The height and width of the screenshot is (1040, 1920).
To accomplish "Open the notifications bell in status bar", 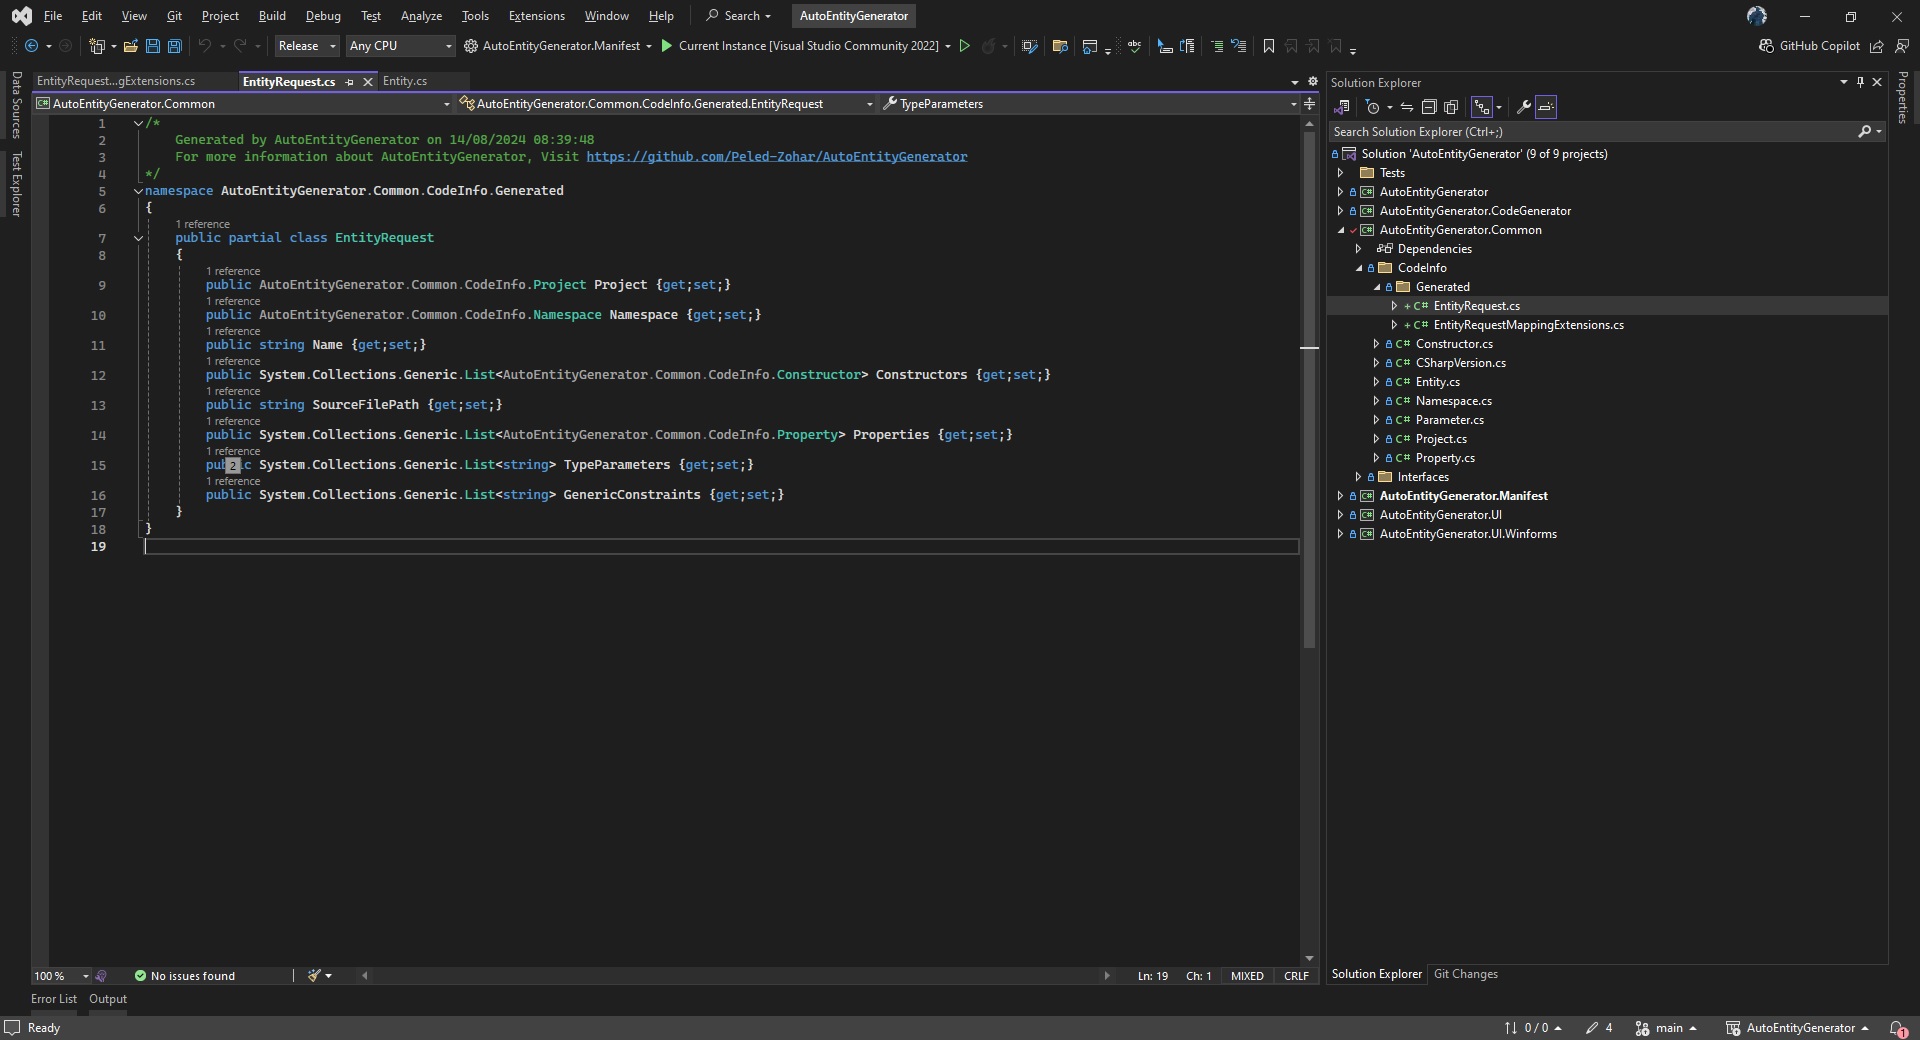I will click(x=1897, y=1028).
